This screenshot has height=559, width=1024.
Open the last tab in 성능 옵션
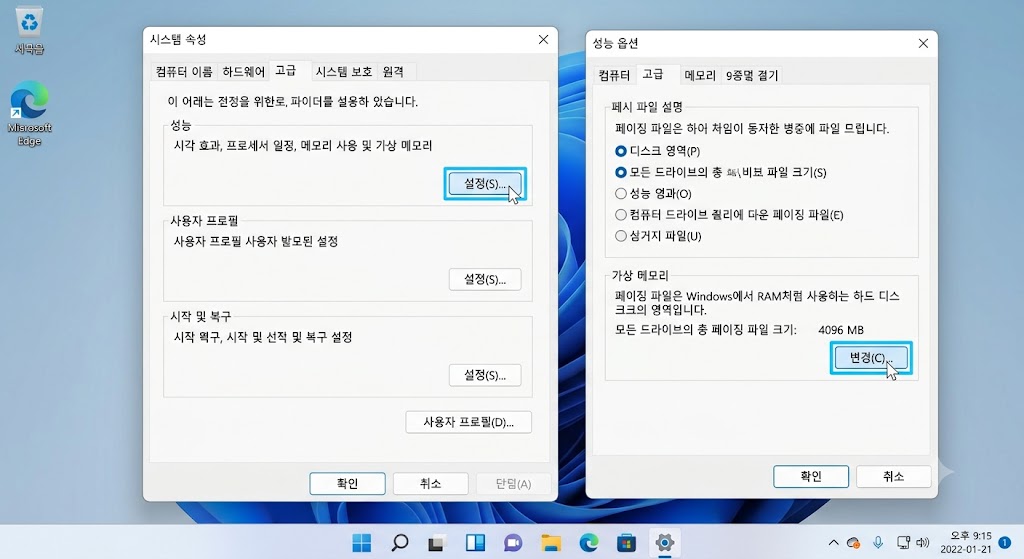pyautogui.click(x=752, y=75)
